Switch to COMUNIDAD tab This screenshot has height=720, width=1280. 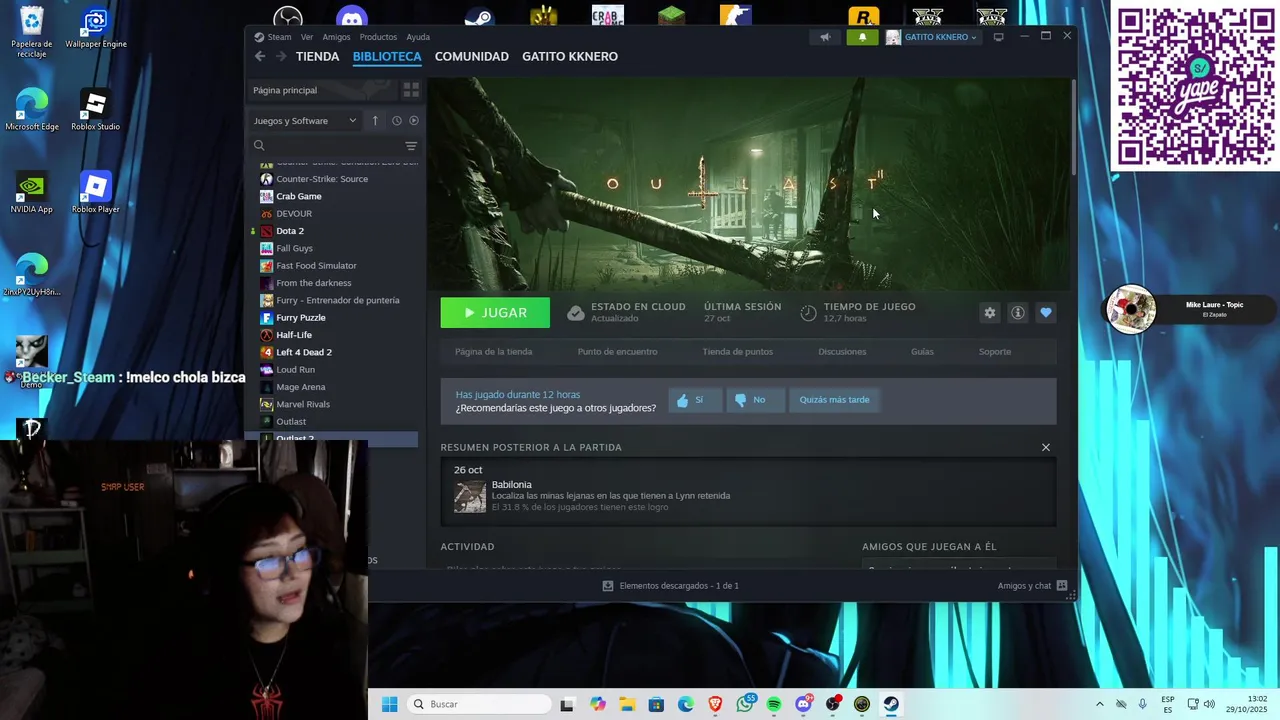(472, 57)
